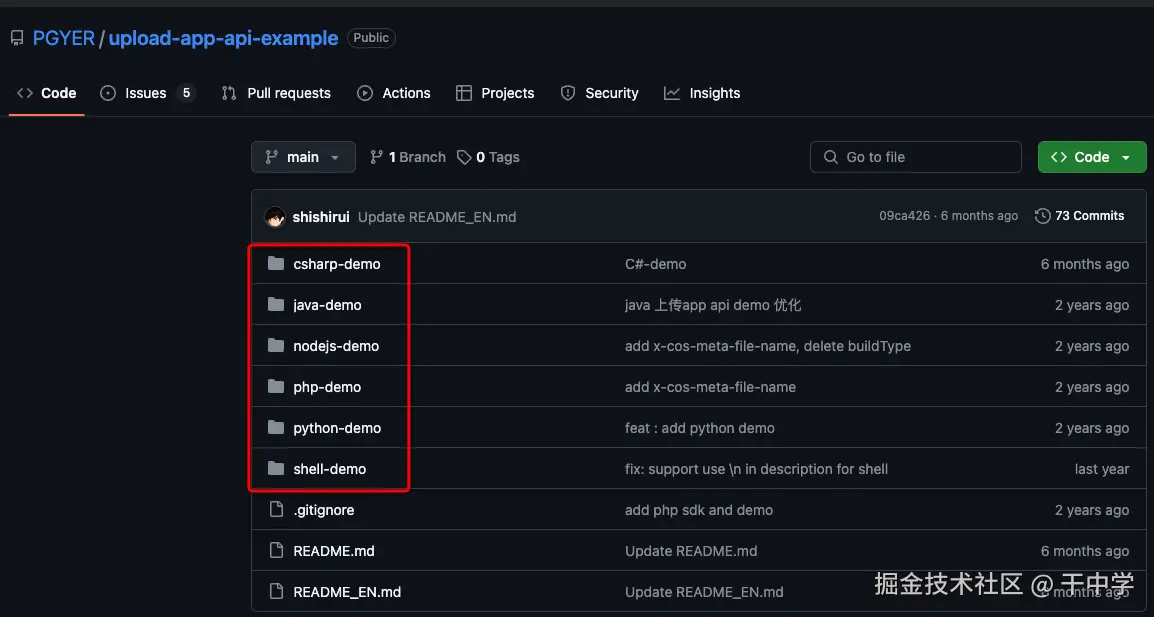Open commit hash 09ca426
Screen dimensions: 1154x617
click(x=905, y=216)
